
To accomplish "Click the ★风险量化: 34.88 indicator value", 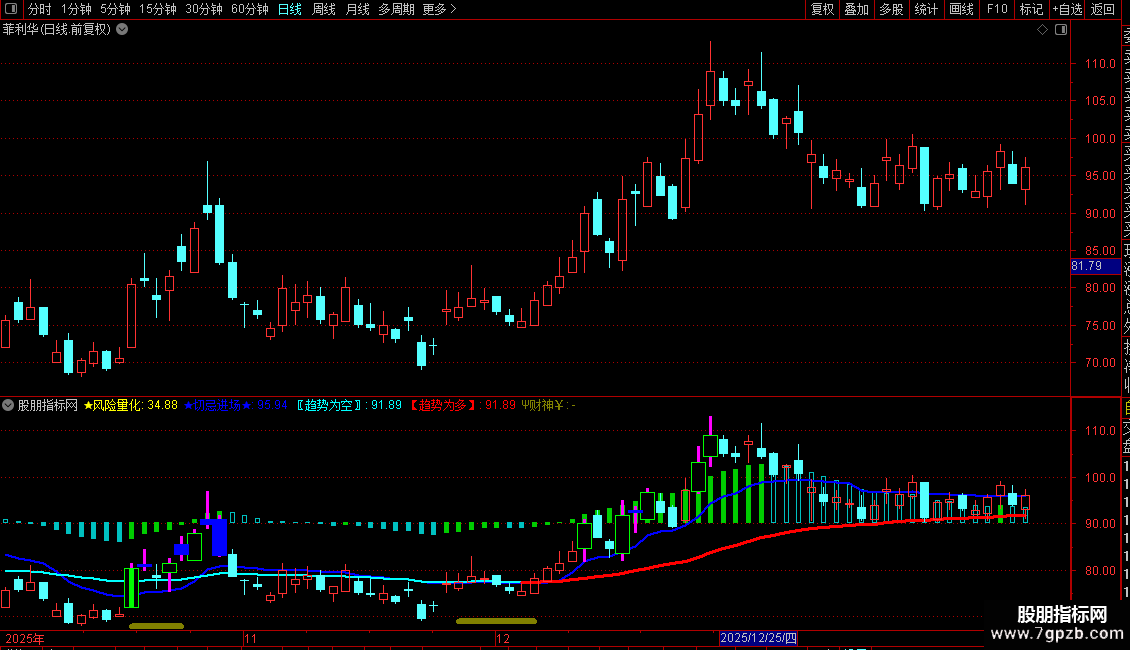I will [x=130, y=406].
